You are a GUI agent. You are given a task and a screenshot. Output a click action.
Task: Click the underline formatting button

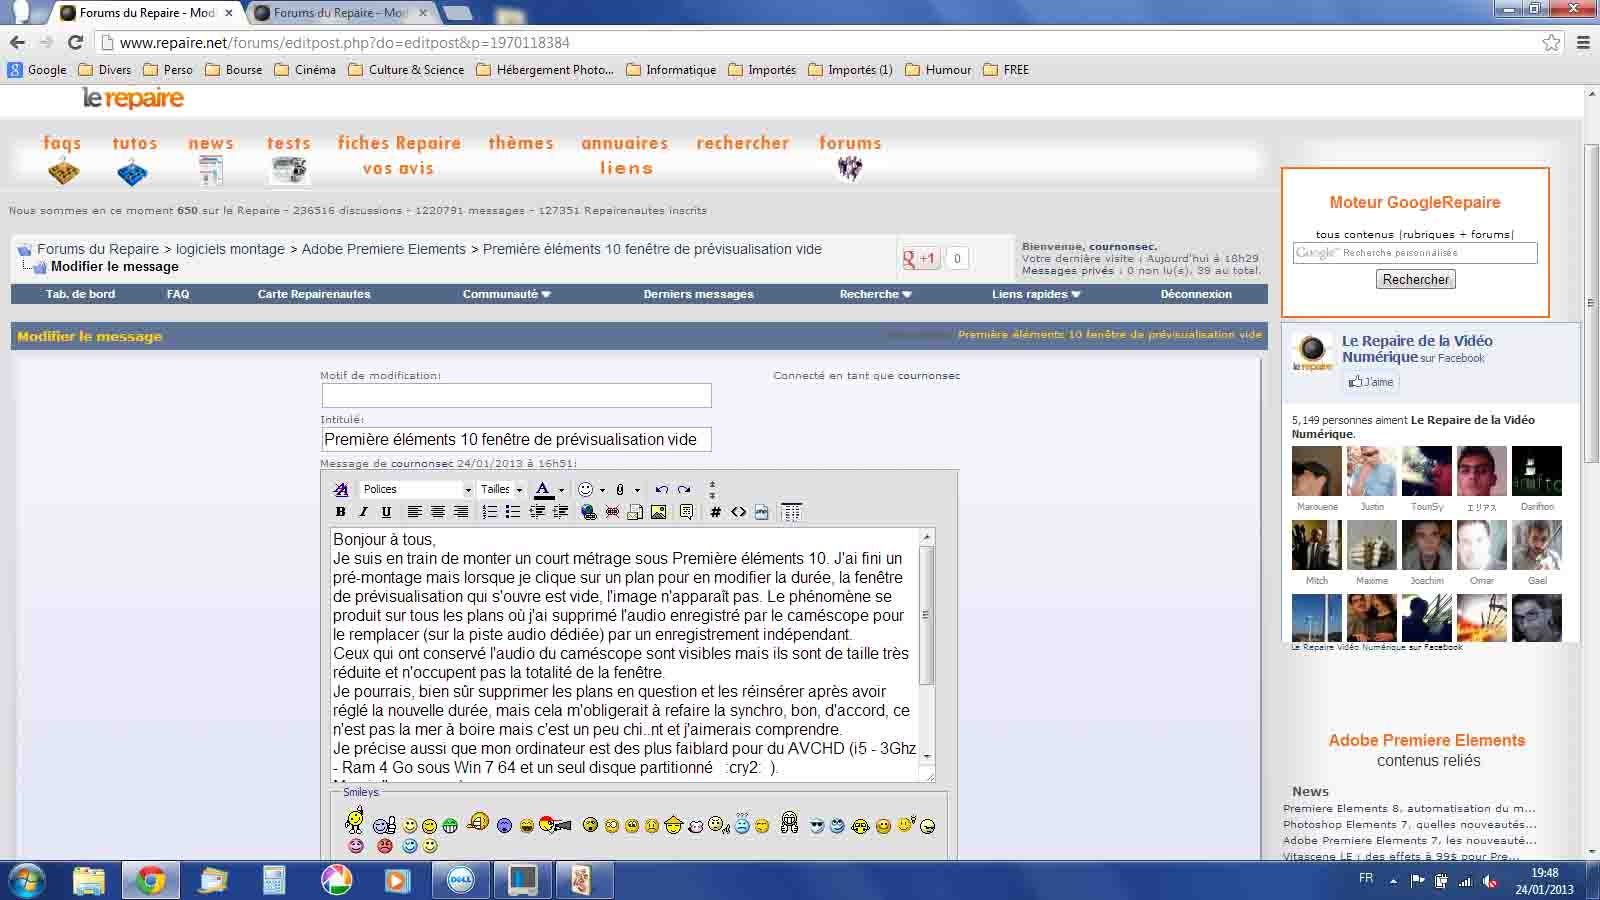tap(386, 512)
